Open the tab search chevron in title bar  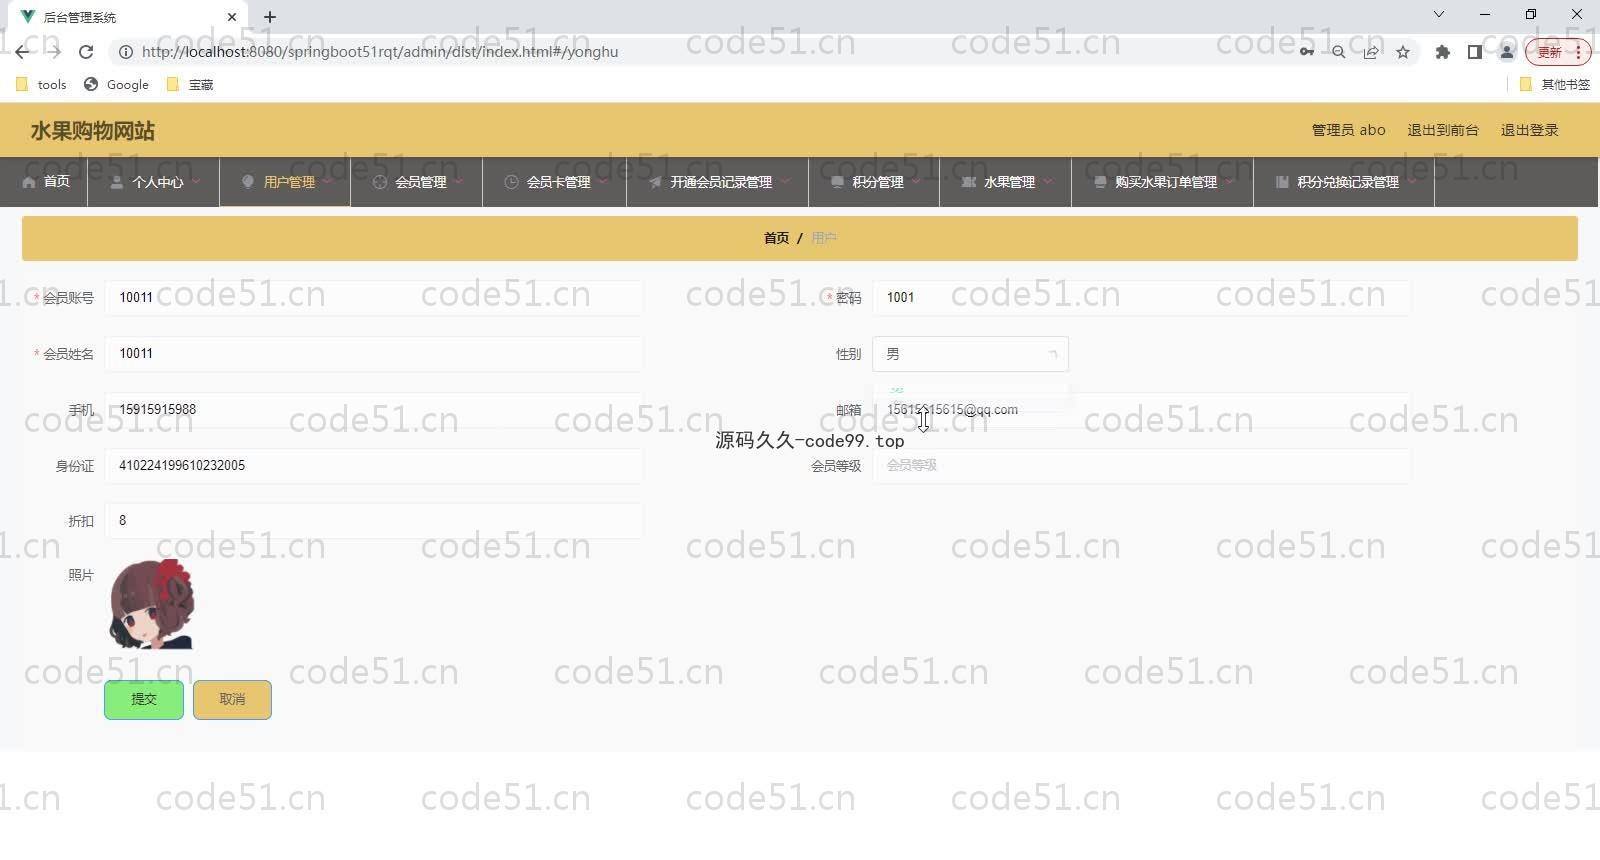coord(1439,14)
